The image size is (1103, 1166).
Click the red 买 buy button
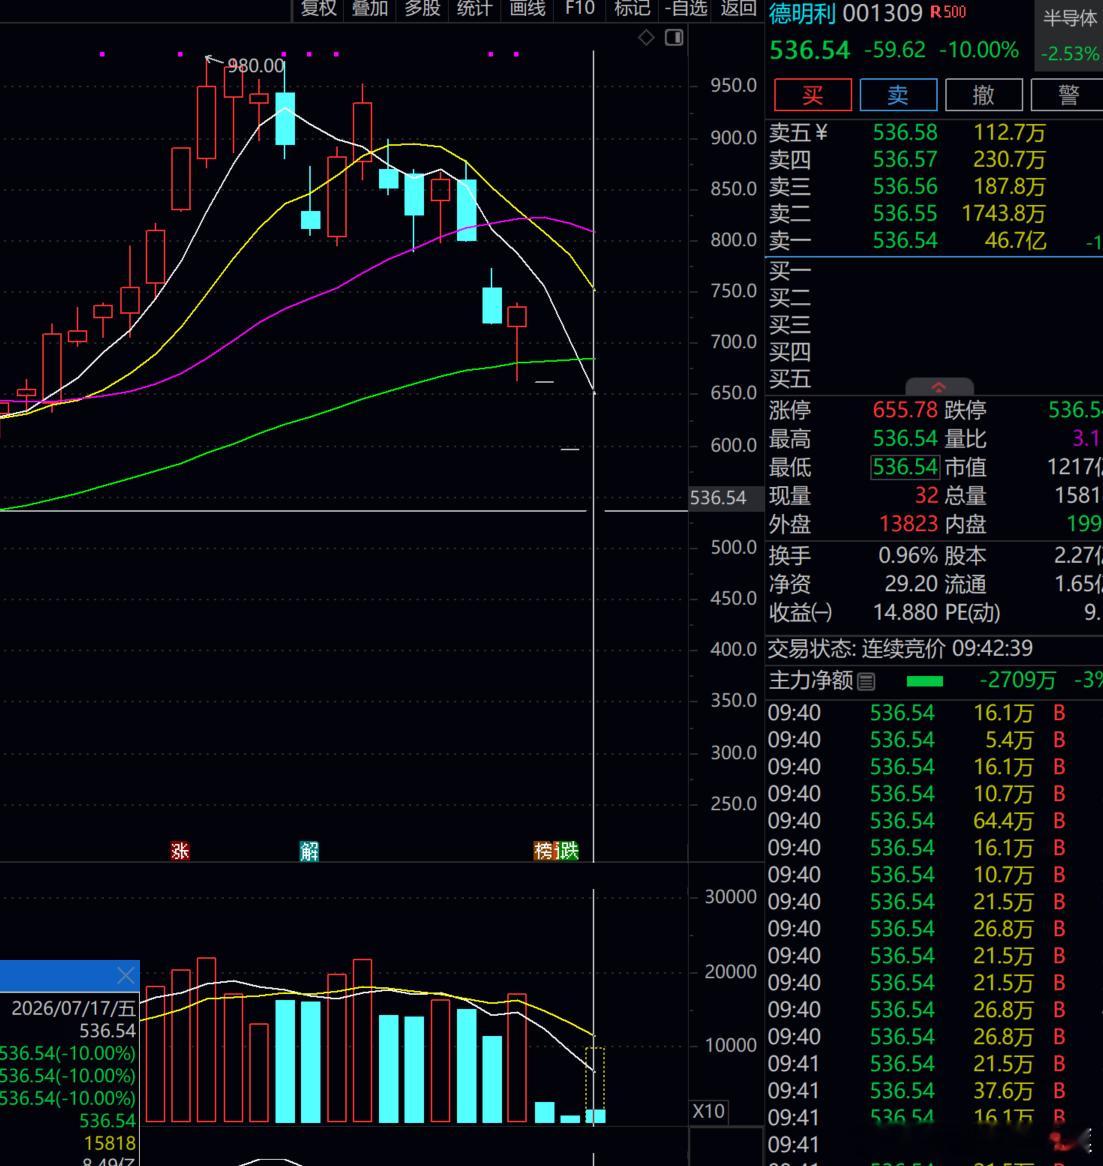point(812,95)
